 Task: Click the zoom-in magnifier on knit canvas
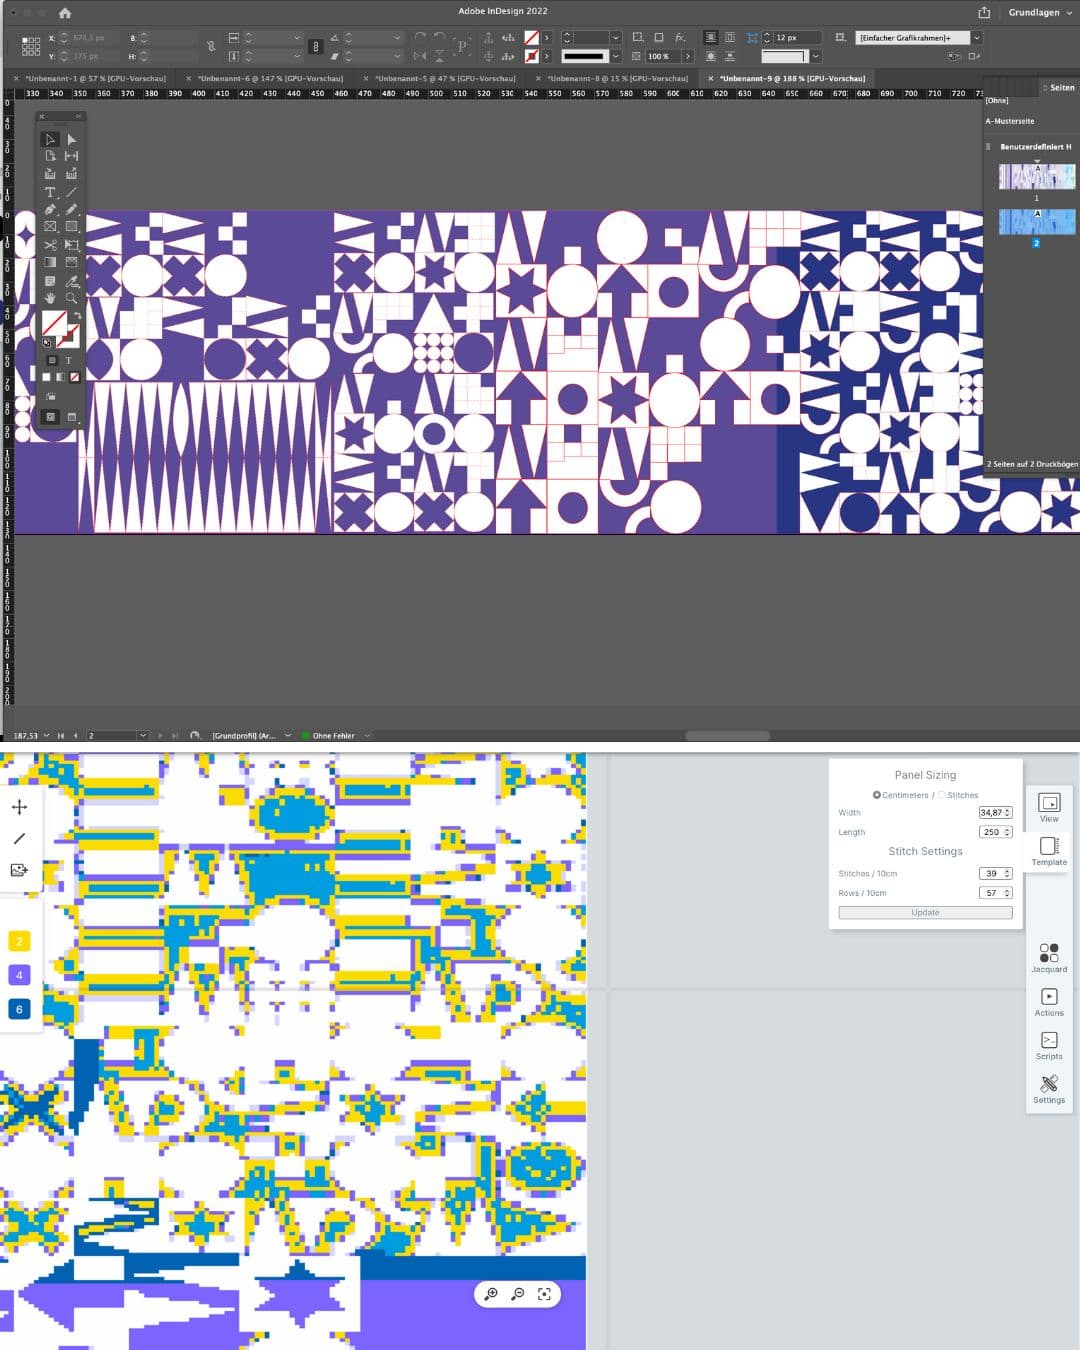(491, 1294)
